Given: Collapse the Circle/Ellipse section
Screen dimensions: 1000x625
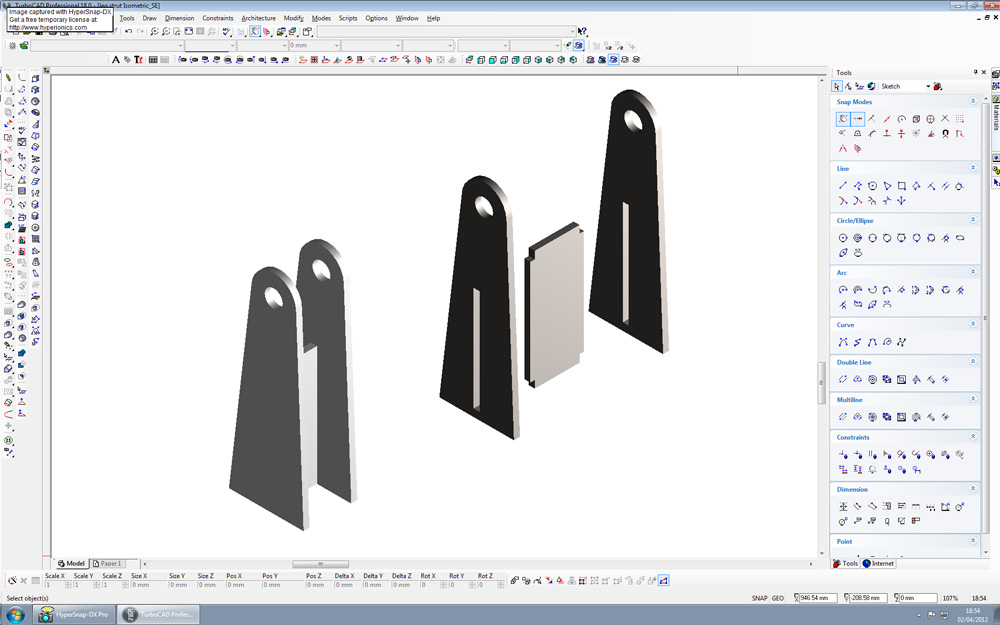Looking at the screenshot, I should 973,221.
